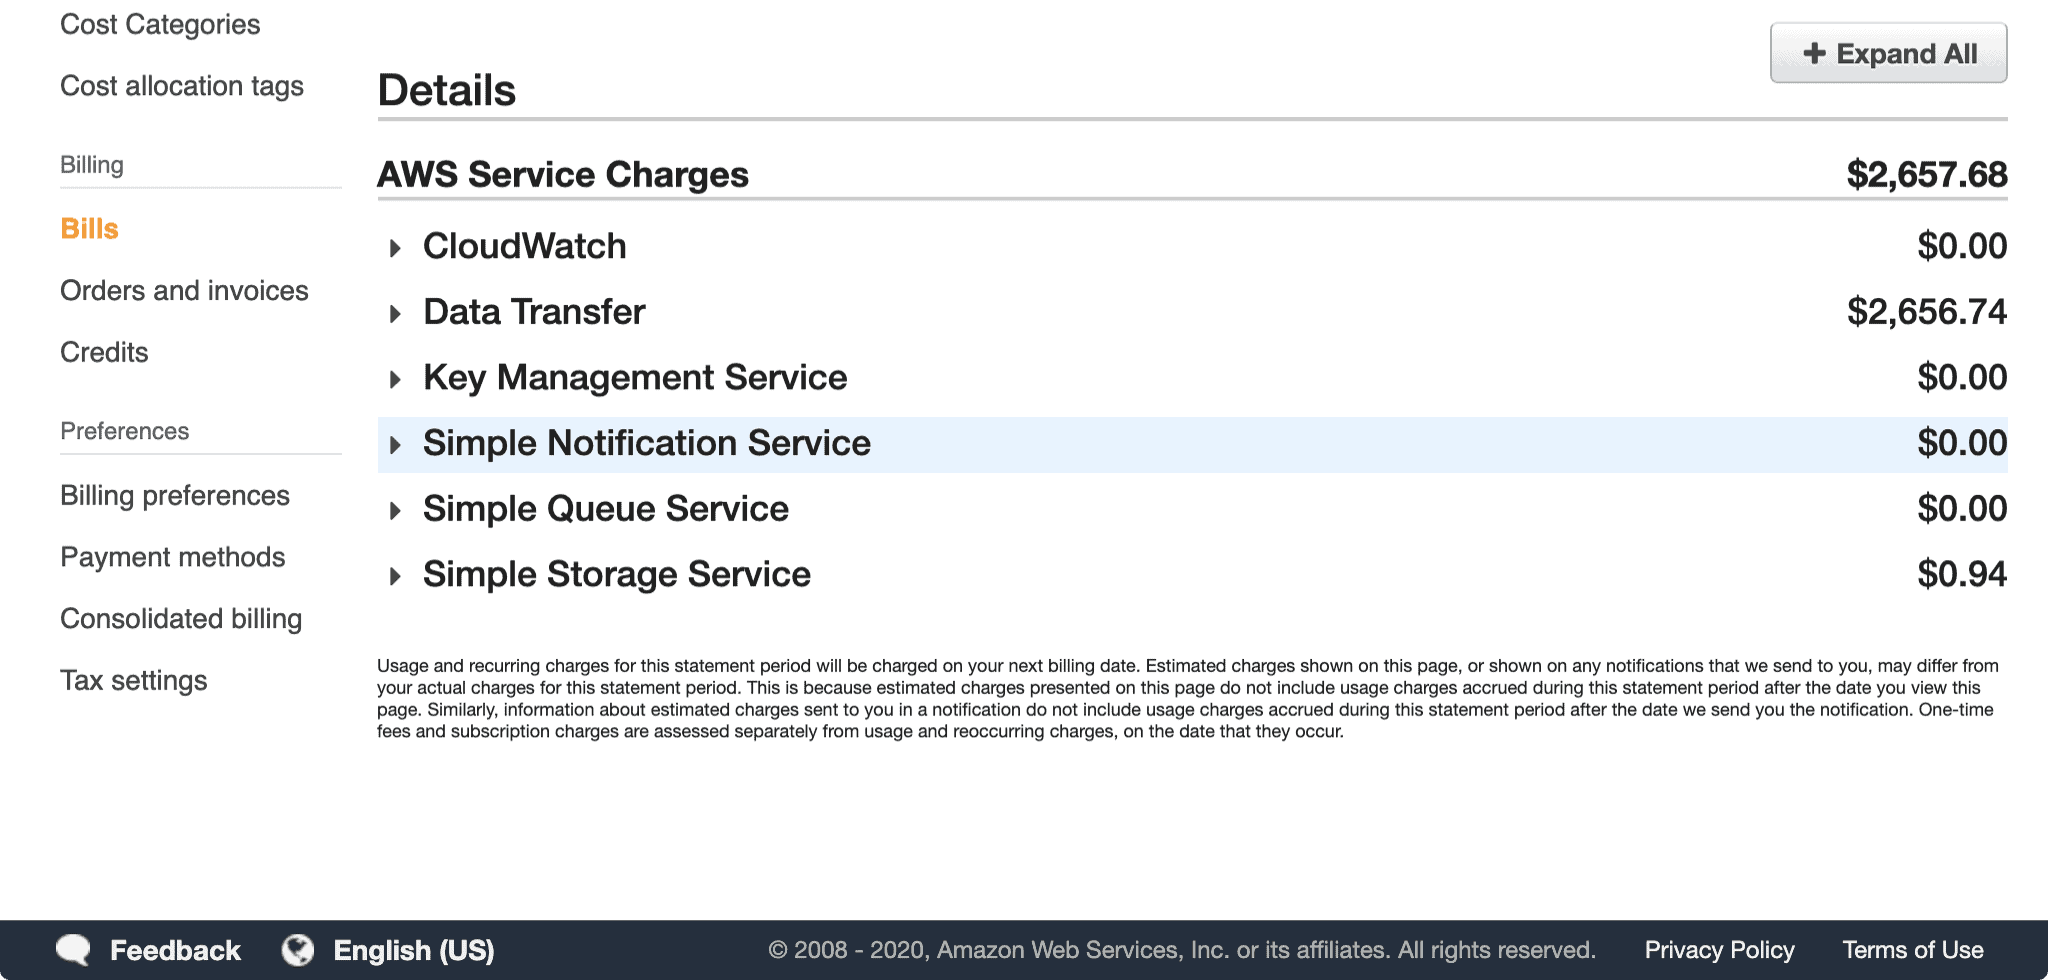Expand the Simple Queue Service charges
This screenshot has width=2048, height=980.
[394, 510]
